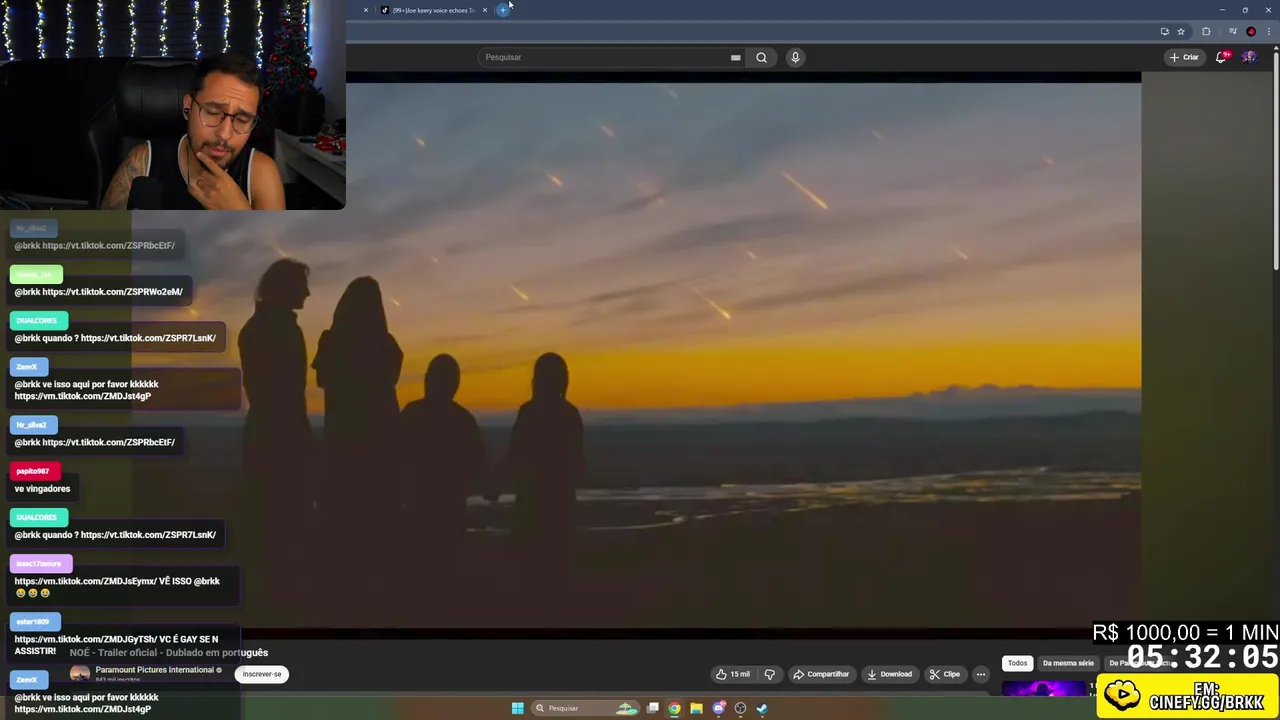Viewport: 1280px width, 720px height.
Task: Dislike the video with thumbs down
Action: pyautogui.click(x=769, y=674)
